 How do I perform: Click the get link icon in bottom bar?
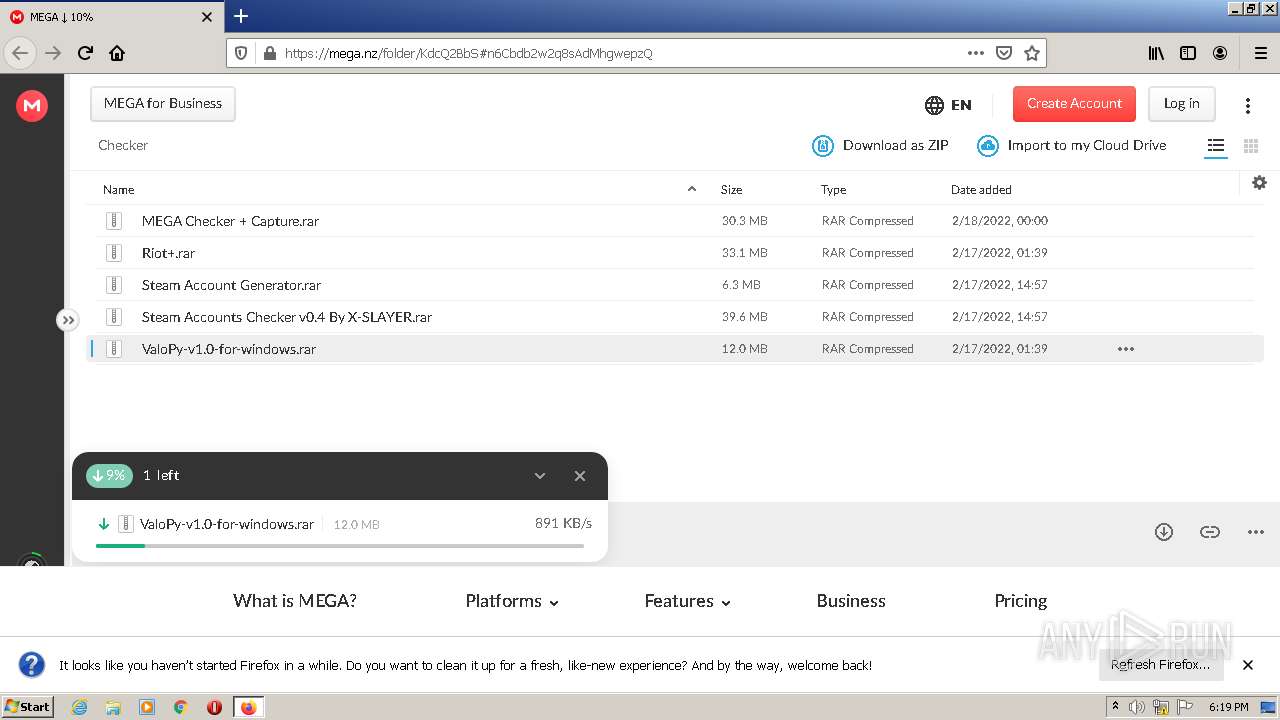point(1210,532)
